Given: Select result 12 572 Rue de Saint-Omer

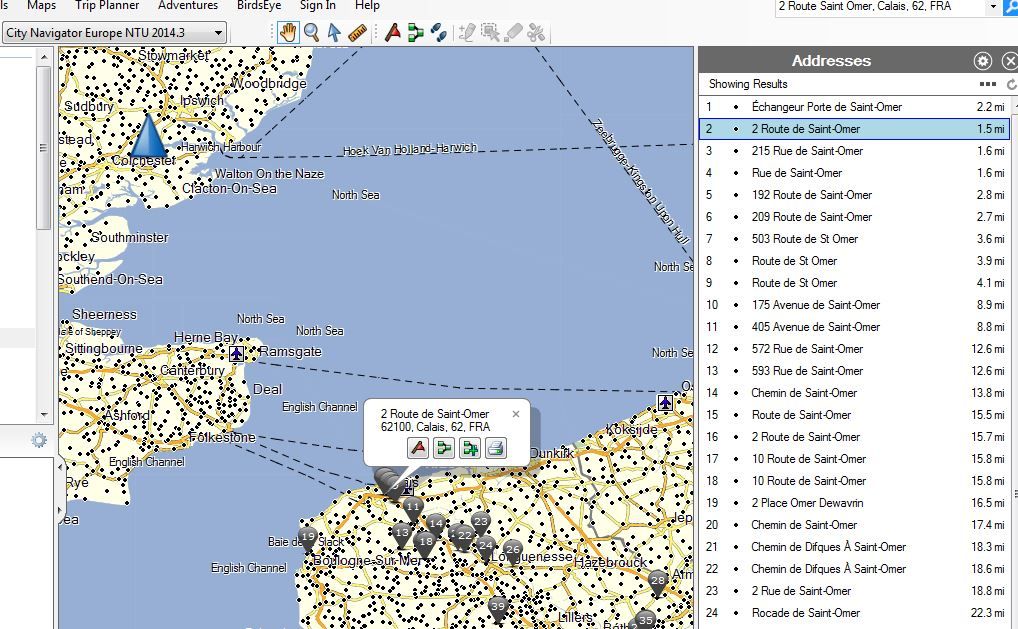Looking at the screenshot, I should (x=856, y=349).
